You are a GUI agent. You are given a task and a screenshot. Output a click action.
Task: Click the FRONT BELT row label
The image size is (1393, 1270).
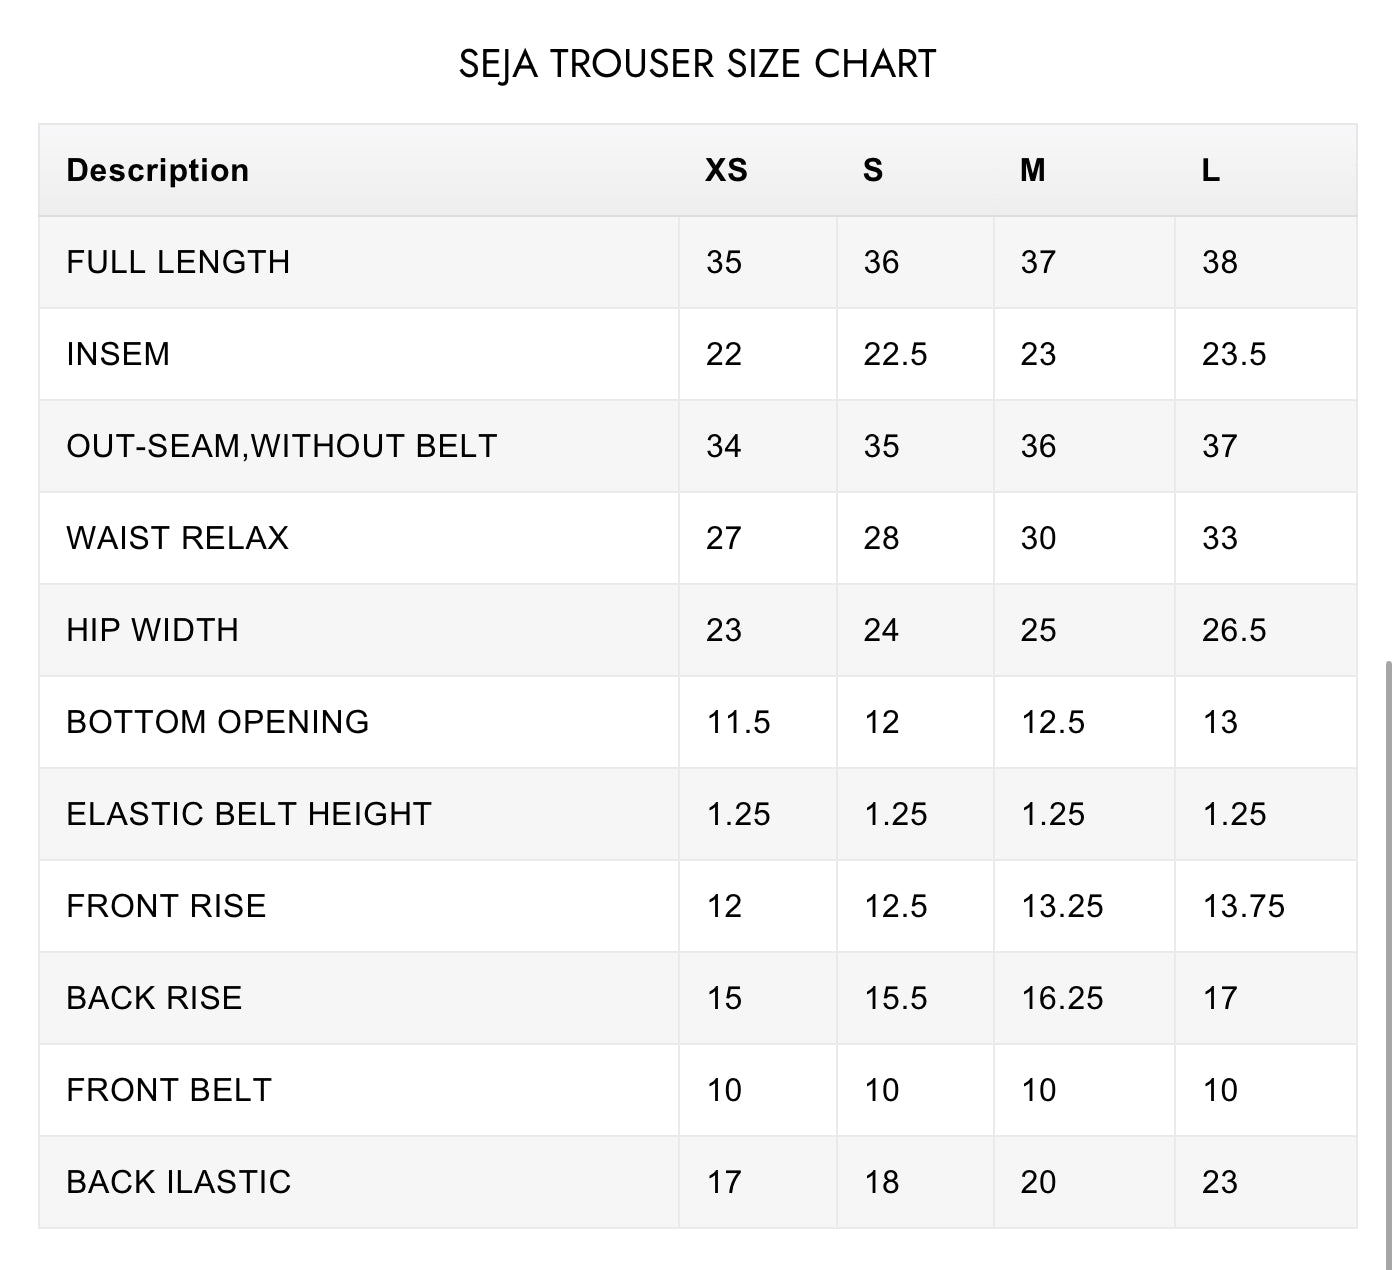pyautogui.click(x=169, y=1090)
